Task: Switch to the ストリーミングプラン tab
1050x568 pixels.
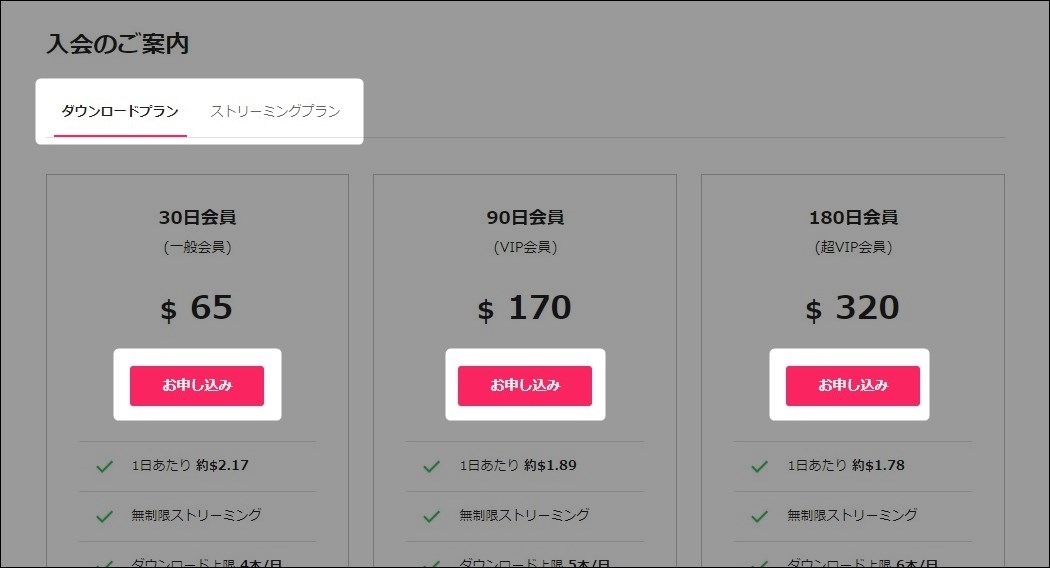Action: (x=275, y=111)
